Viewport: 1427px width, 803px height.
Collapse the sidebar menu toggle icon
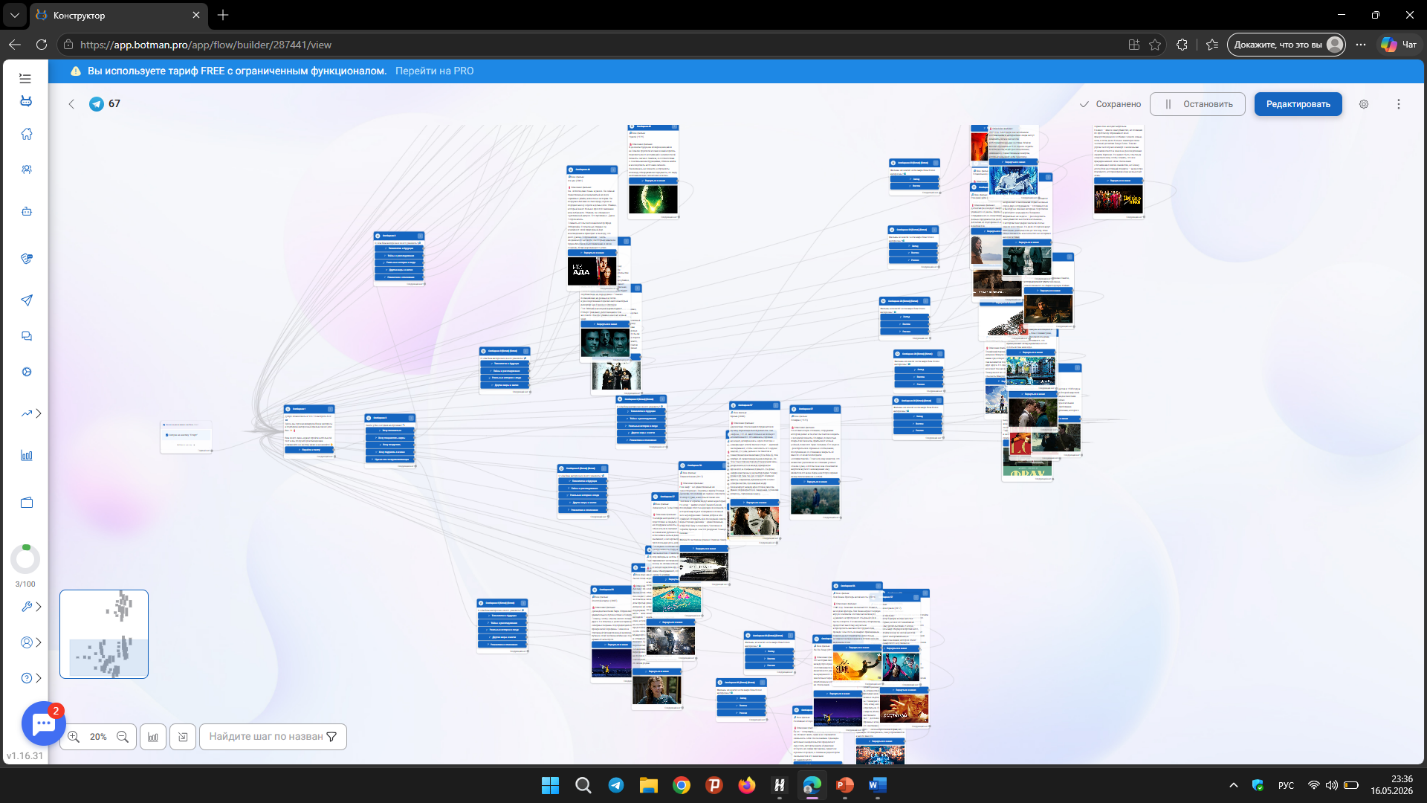coord(26,77)
